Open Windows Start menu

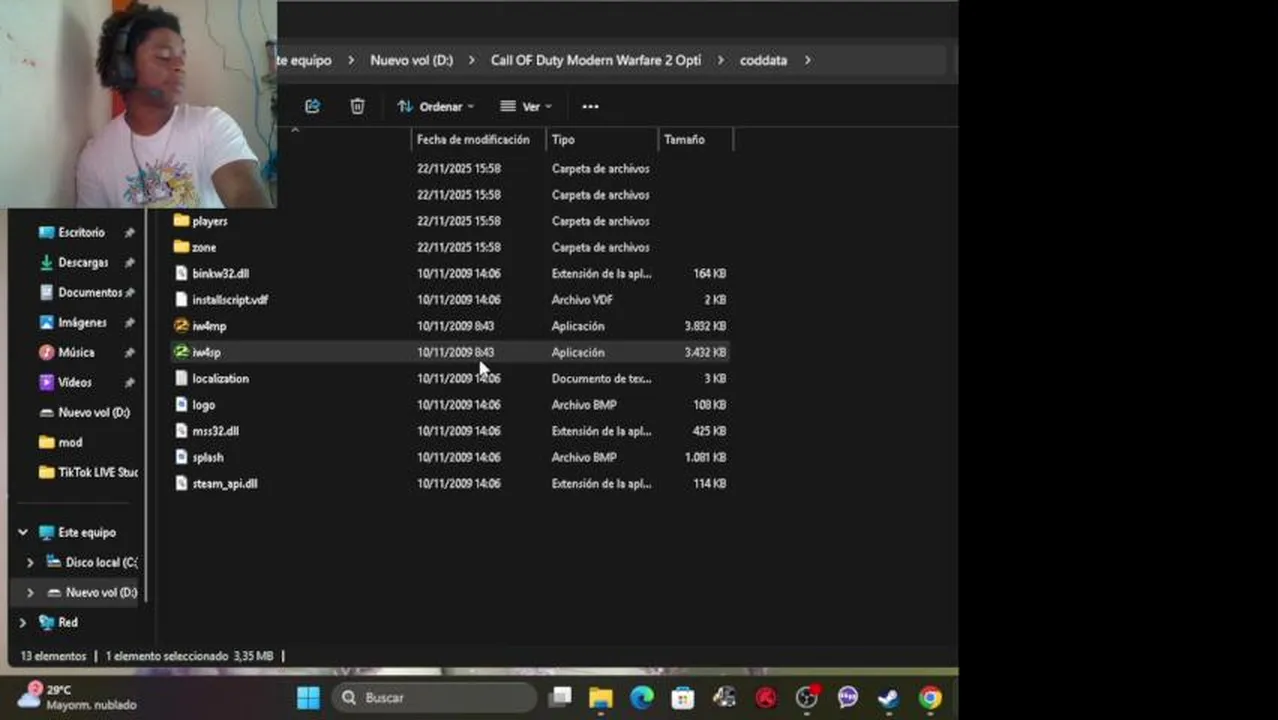[308, 697]
